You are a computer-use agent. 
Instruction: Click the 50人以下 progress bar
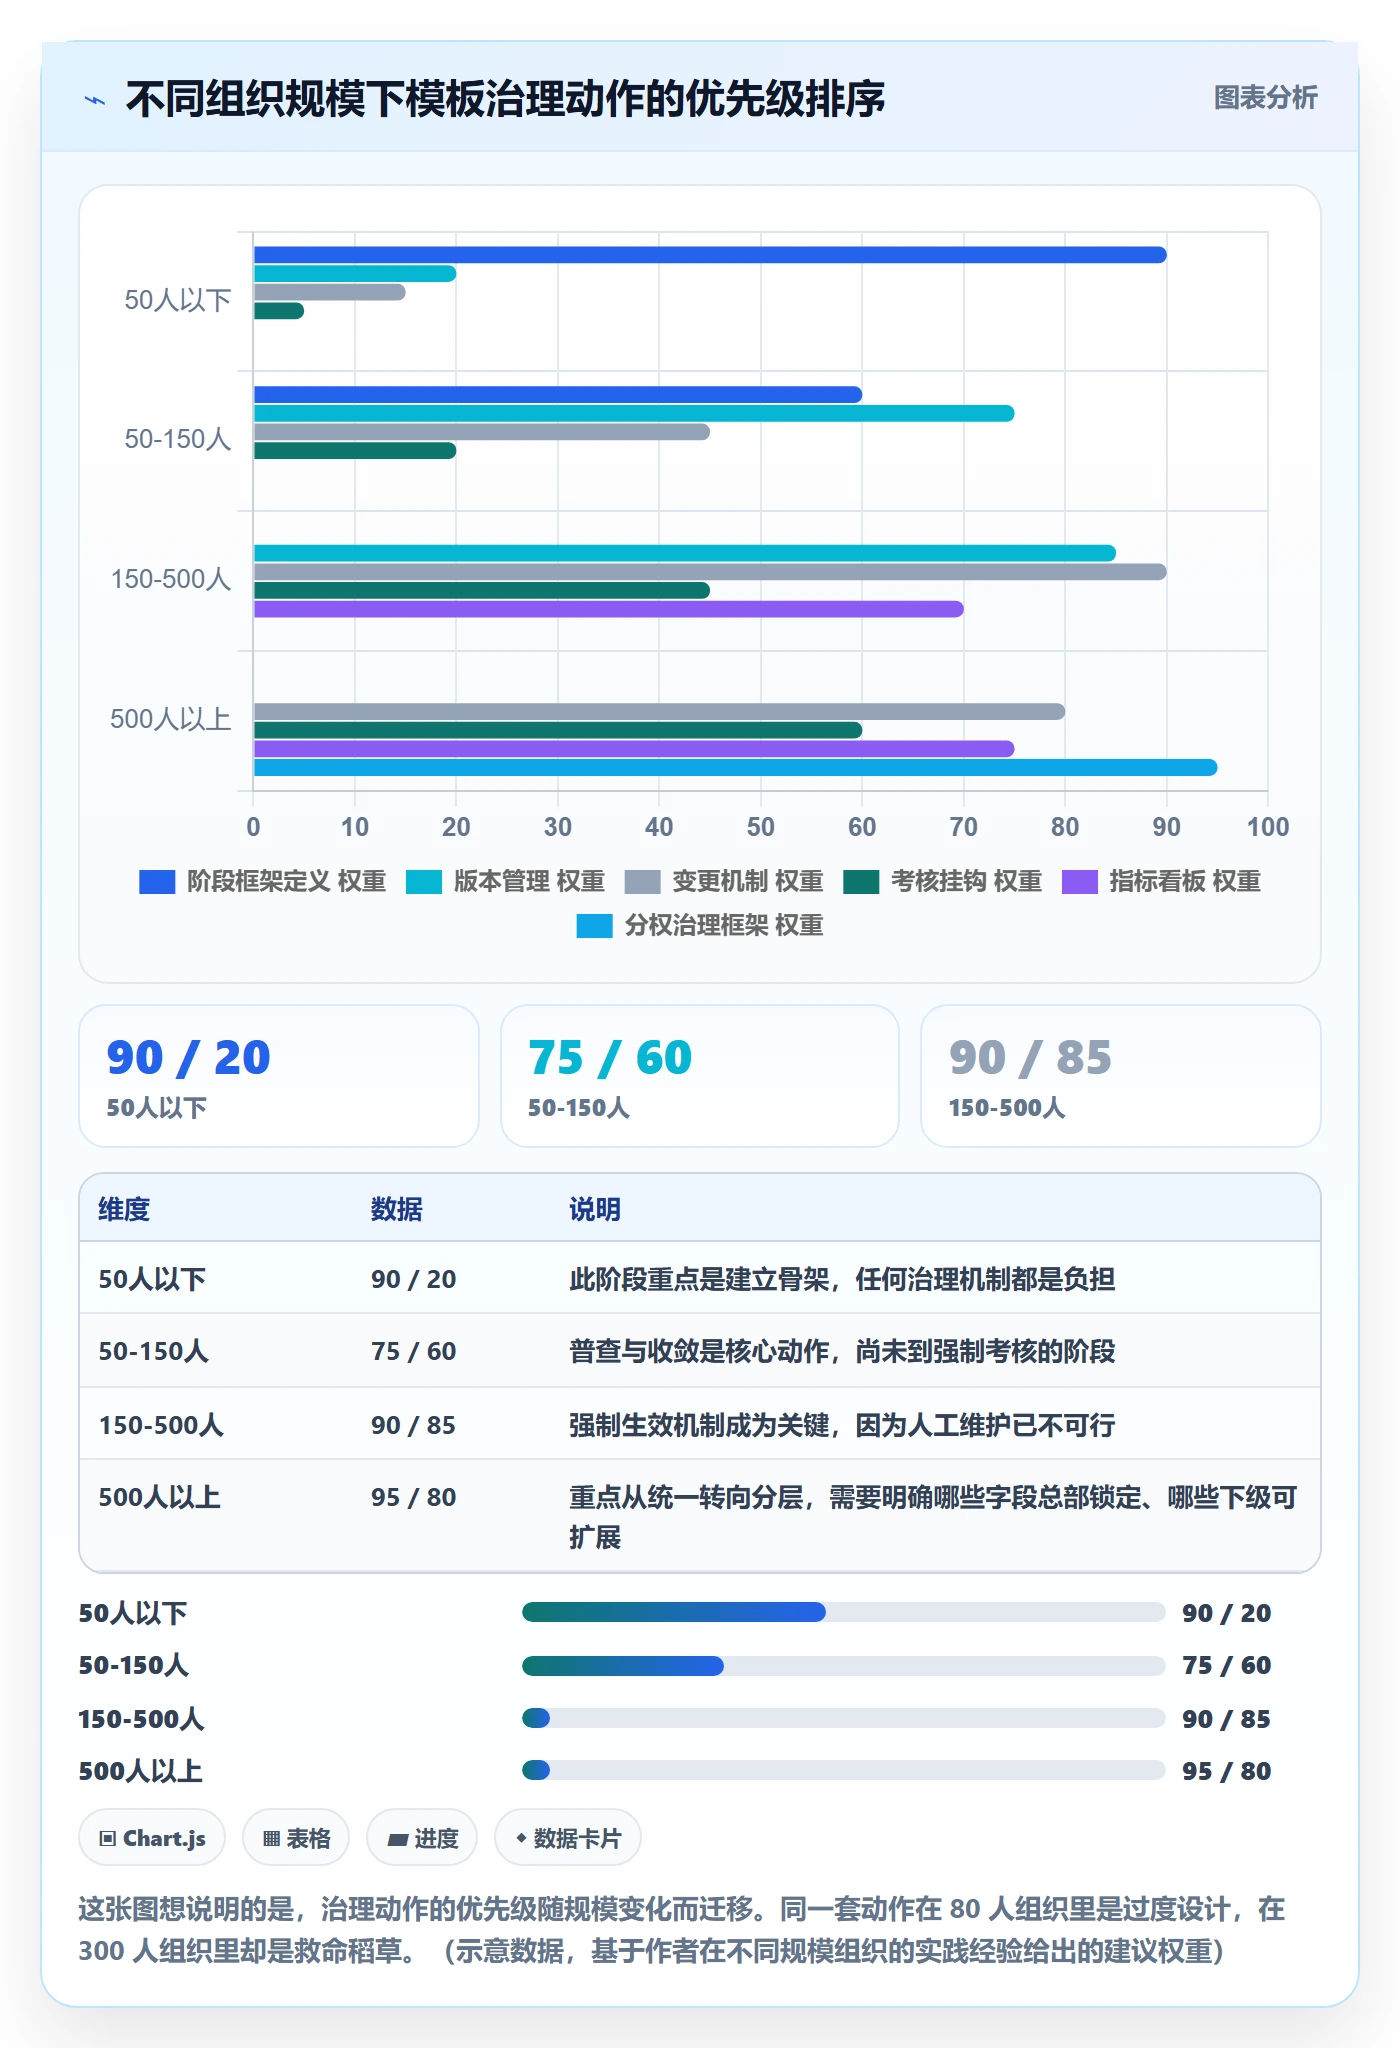pyautogui.click(x=844, y=1612)
